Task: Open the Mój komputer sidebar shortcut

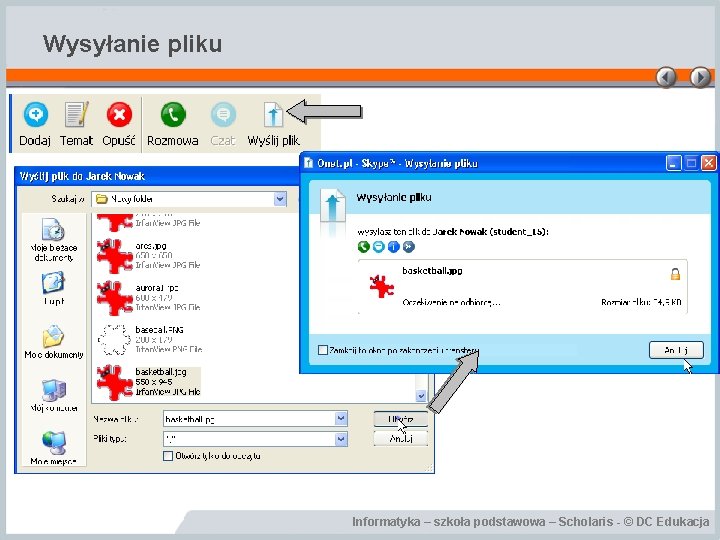Action: (53, 395)
